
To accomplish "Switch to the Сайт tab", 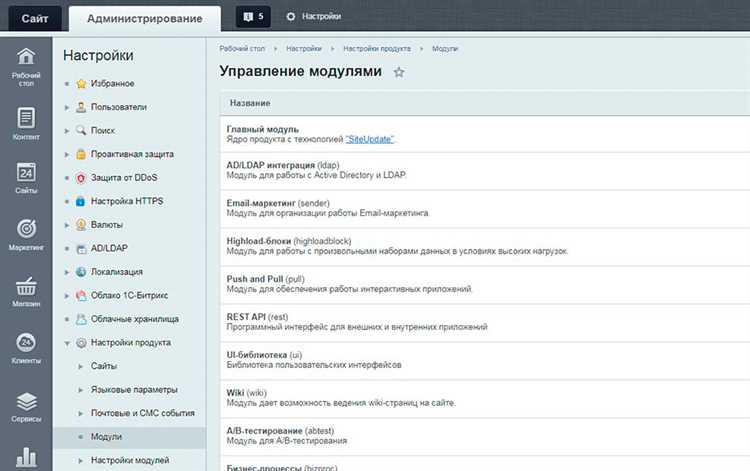I will (x=35, y=18).
